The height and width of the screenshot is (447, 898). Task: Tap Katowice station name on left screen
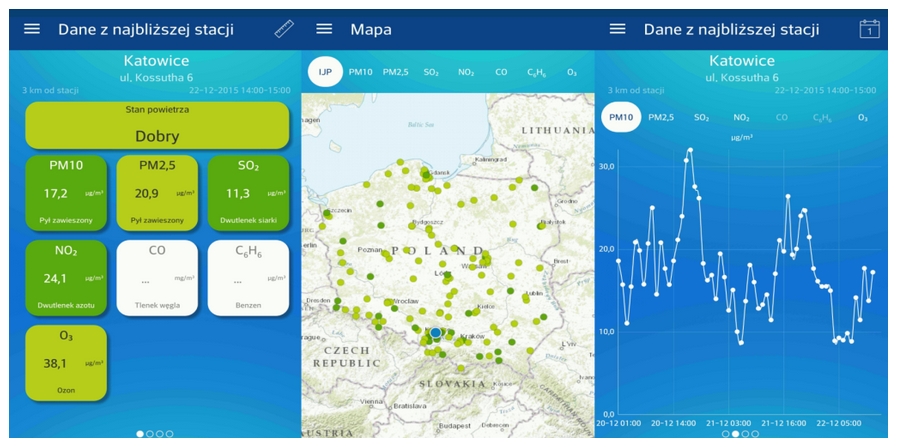(156, 61)
